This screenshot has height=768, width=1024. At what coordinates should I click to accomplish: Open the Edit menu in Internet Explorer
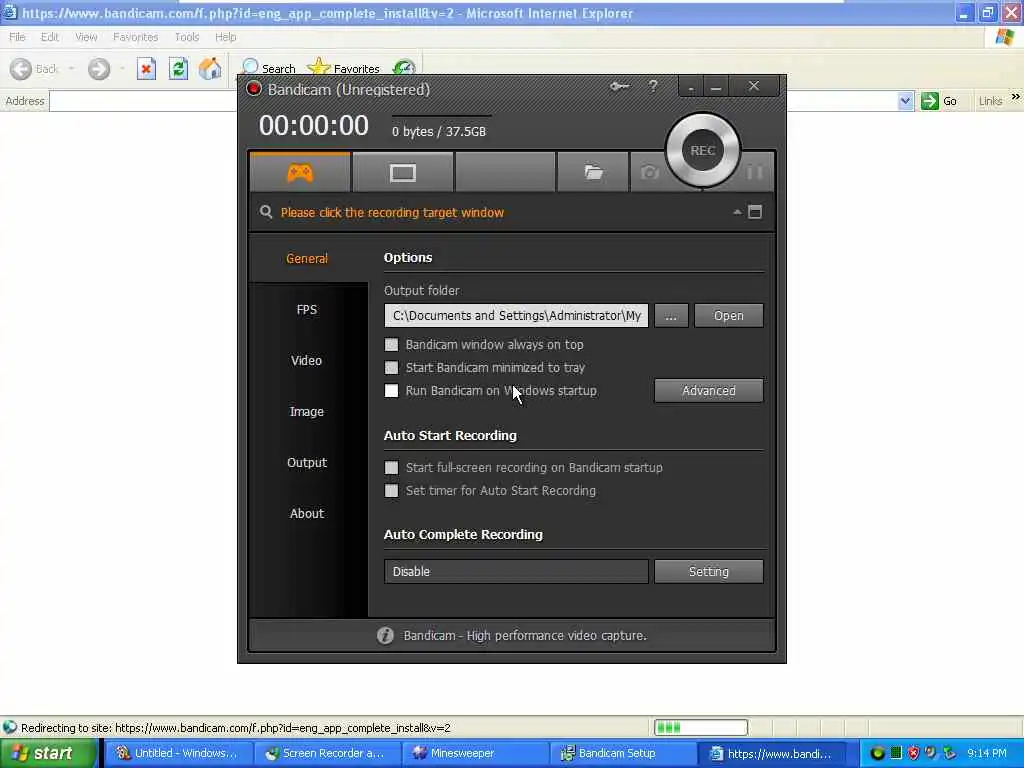pyautogui.click(x=50, y=37)
